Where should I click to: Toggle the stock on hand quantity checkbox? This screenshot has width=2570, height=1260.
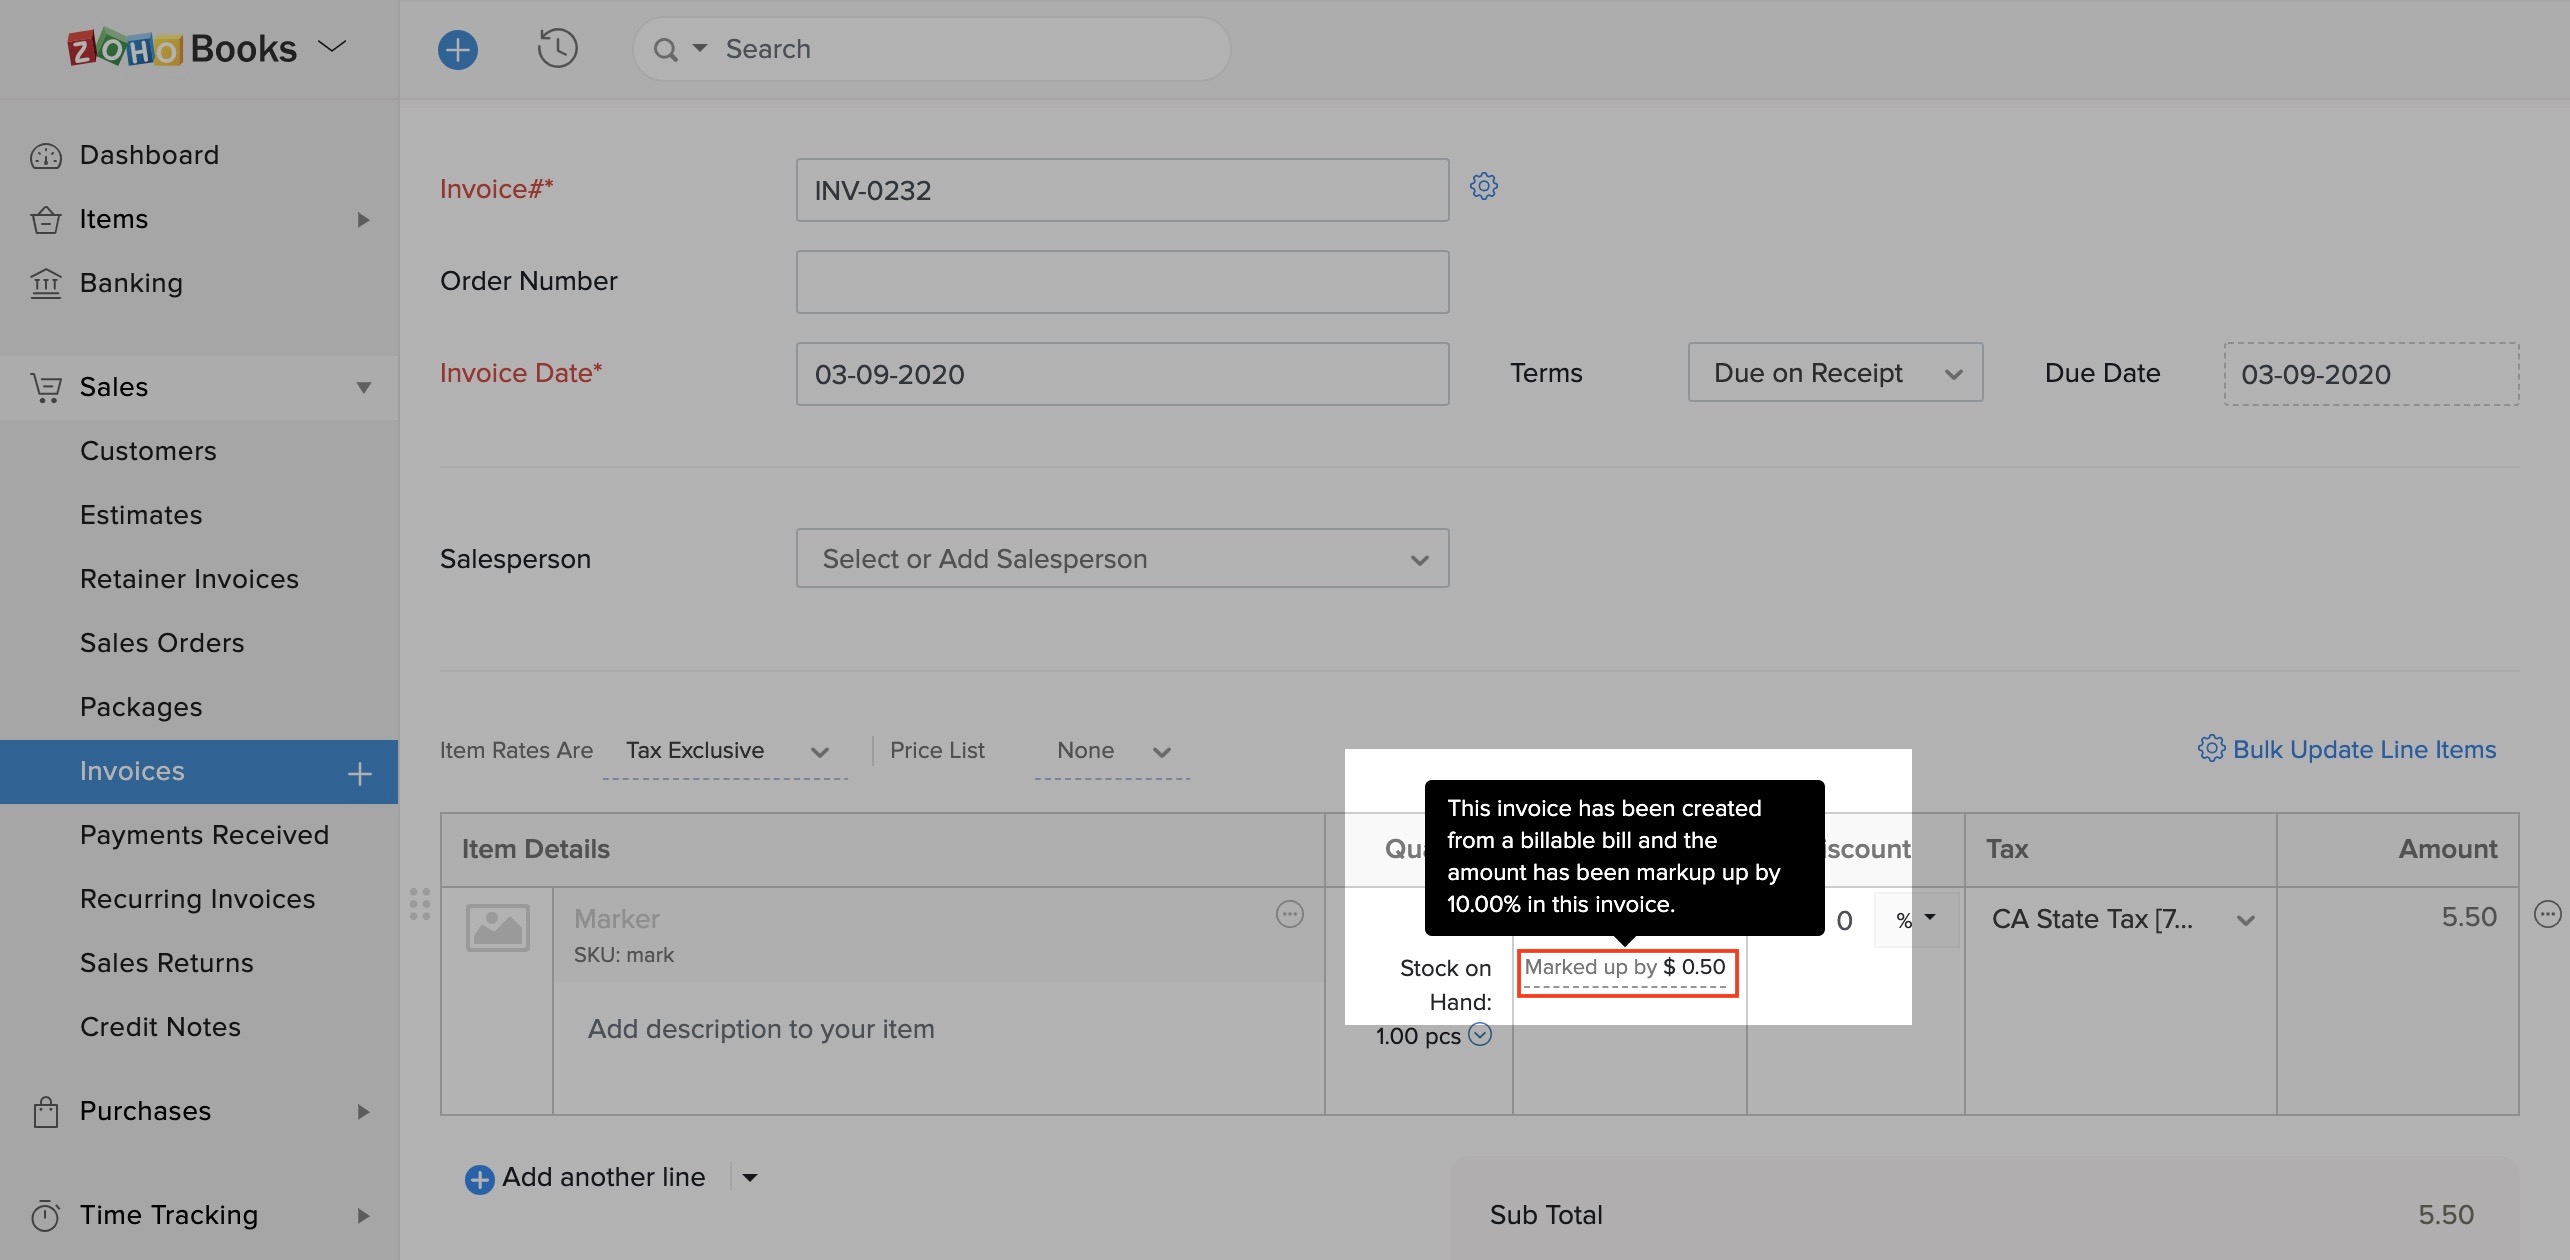[x=1480, y=1034]
